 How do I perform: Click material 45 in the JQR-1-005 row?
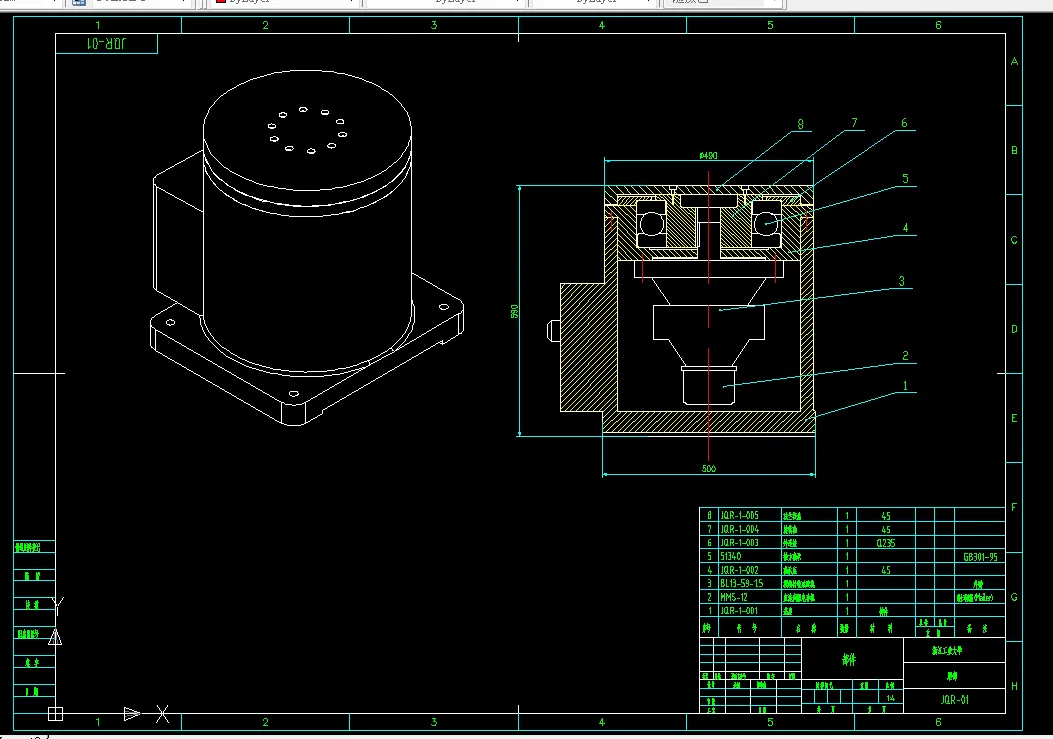pyautogui.click(x=886, y=516)
